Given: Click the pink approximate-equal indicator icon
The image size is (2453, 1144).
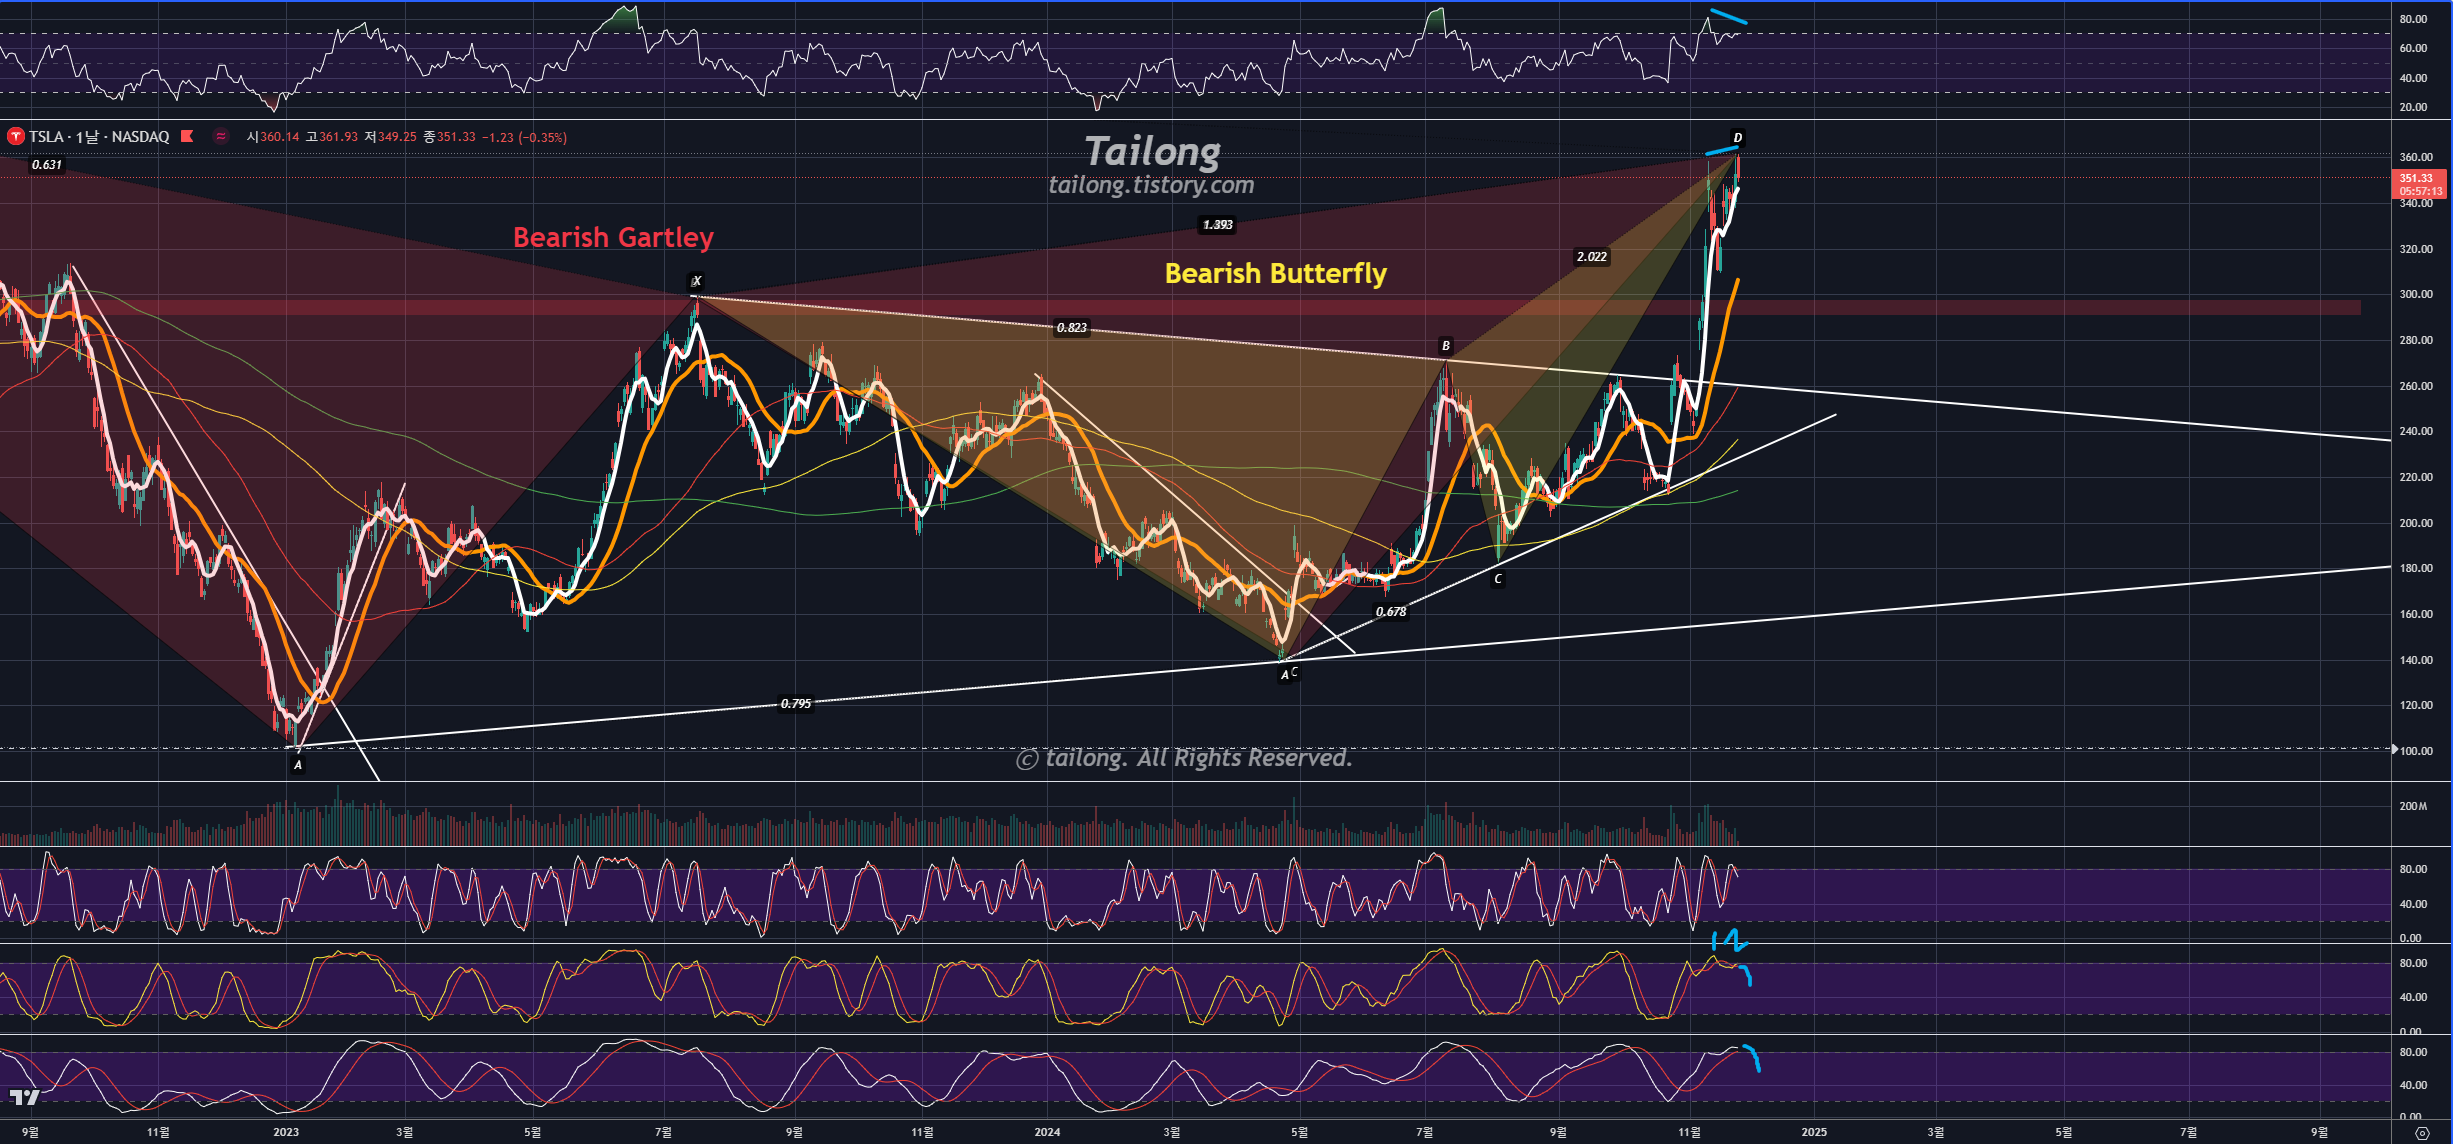Looking at the screenshot, I should click(221, 137).
